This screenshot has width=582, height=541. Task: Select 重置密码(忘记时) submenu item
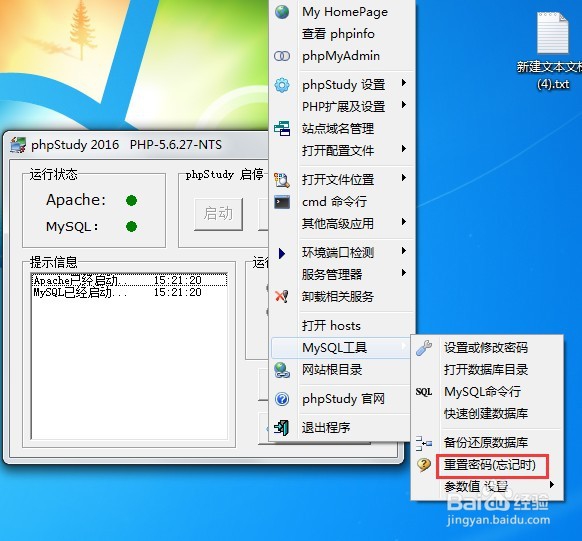click(490, 464)
